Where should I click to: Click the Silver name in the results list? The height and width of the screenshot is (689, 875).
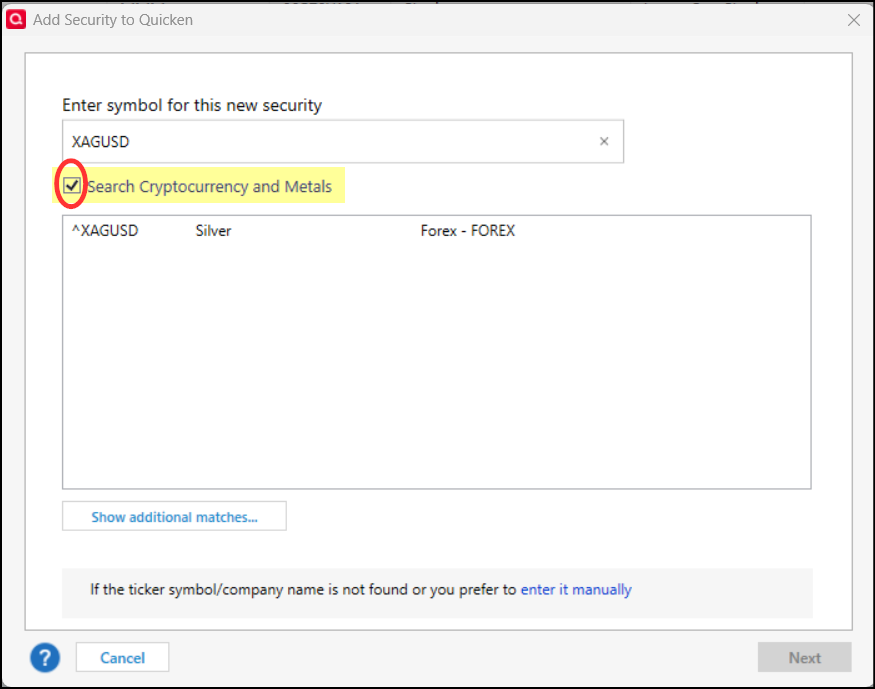tap(213, 231)
